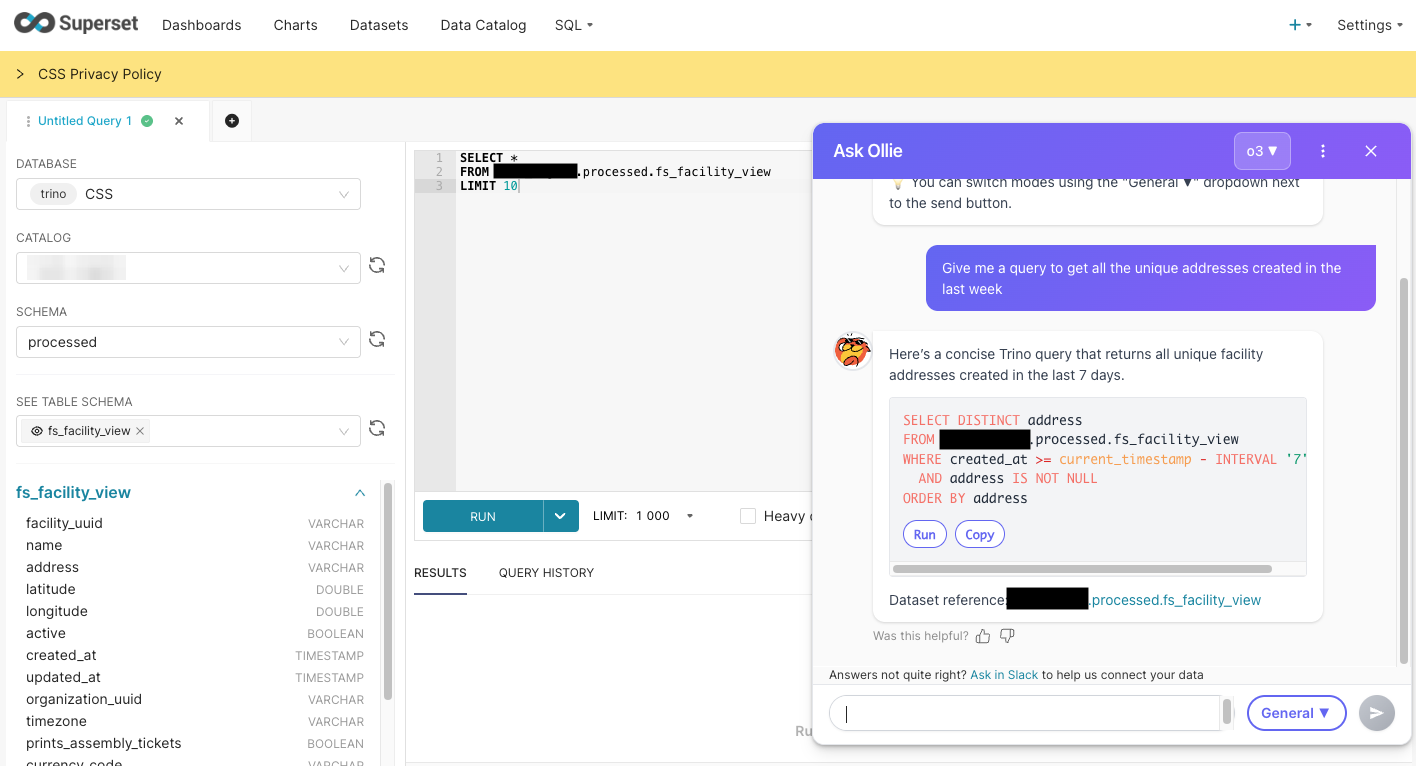Copy Ollie's suggested query

click(x=980, y=534)
